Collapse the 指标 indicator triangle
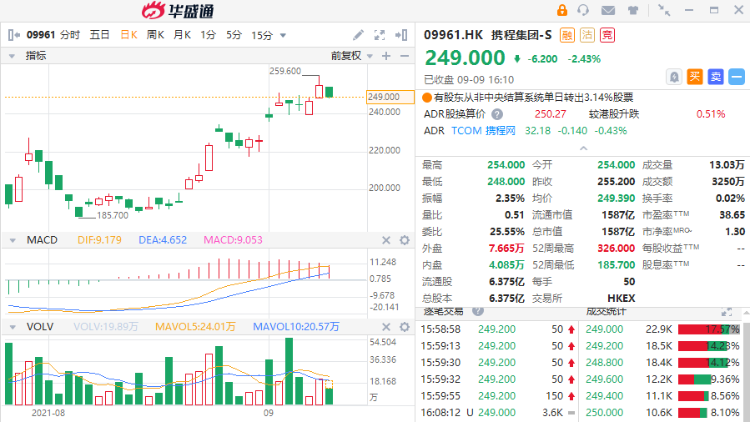The width and height of the screenshot is (750, 422). tap(11, 56)
